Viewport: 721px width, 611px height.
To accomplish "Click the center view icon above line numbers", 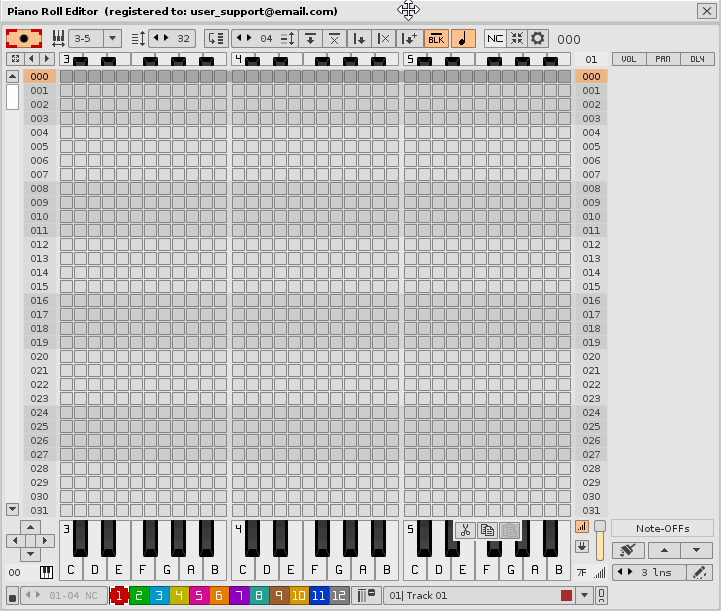I will 15,59.
